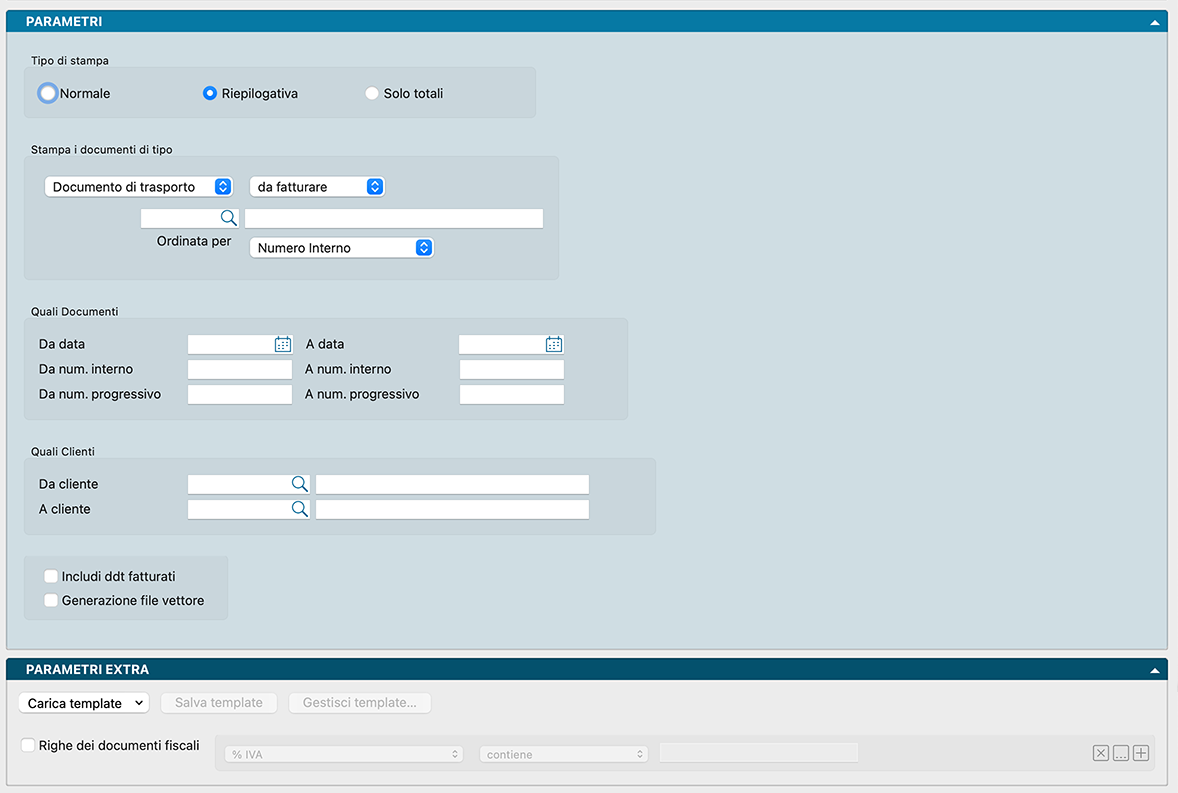
Task: Click the 'Da cliente' search magnifier
Action: click(300, 484)
